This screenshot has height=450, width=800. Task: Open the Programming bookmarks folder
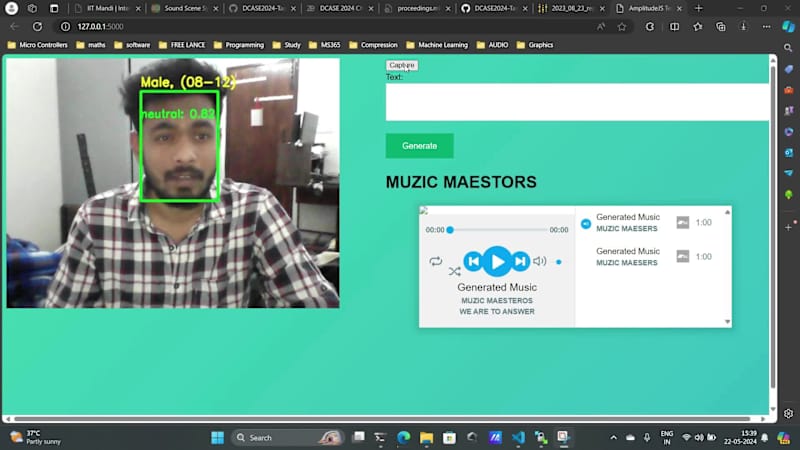click(x=239, y=45)
